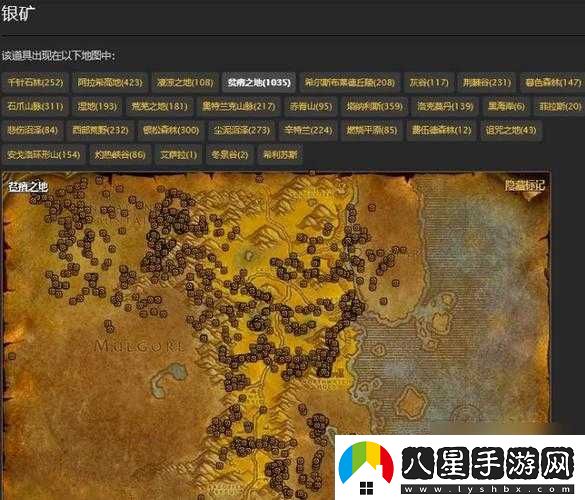Select the 石爪山脉(311) map tab
585x500 pixels.
[35, 107]
